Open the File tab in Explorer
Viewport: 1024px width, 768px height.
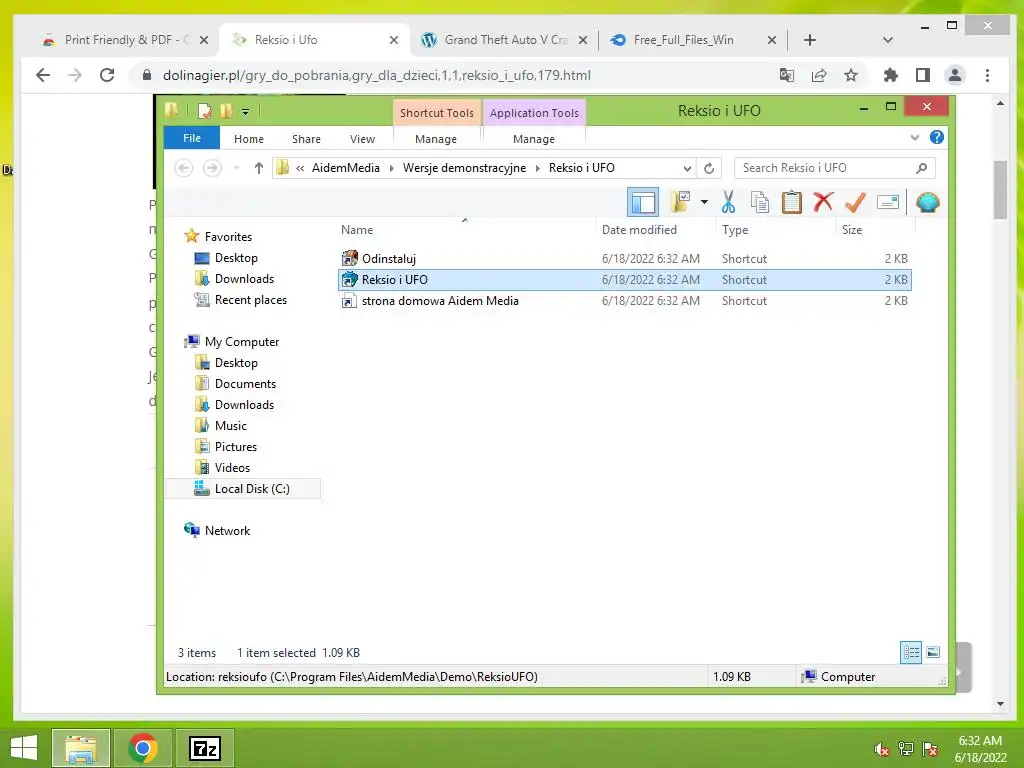(191, 138)
